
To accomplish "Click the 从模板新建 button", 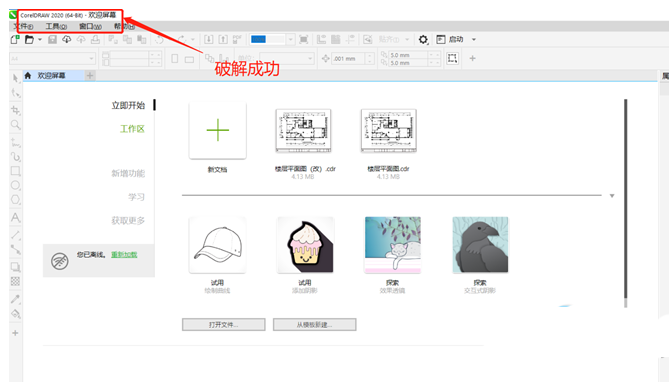I will 314,324.
